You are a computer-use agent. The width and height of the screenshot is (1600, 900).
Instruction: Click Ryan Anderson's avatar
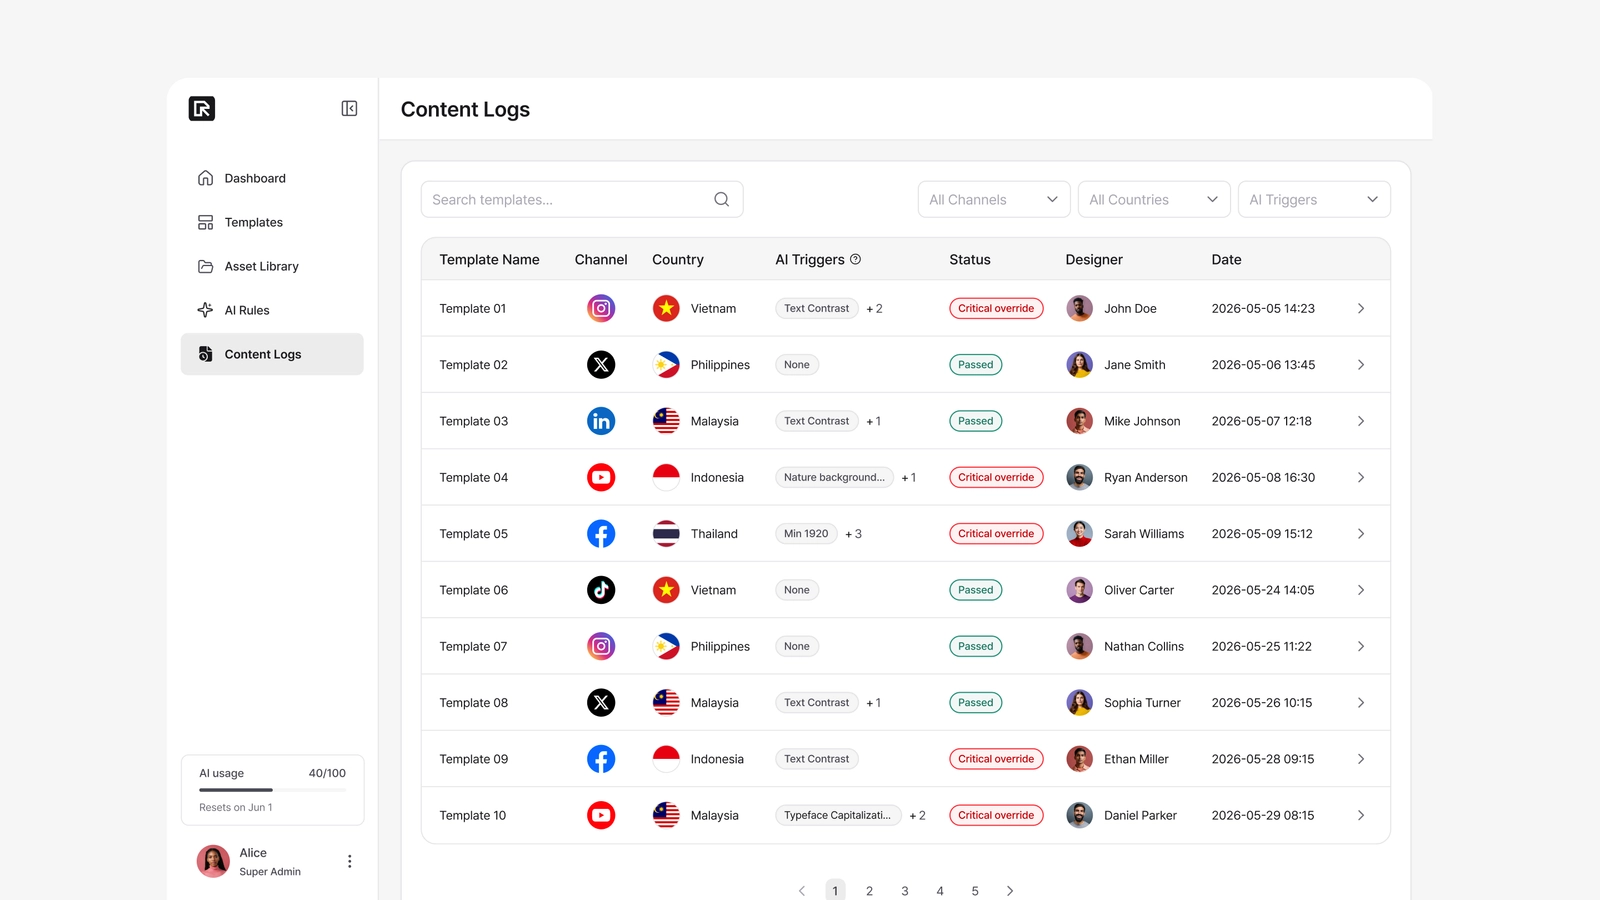pos(1079,477)
